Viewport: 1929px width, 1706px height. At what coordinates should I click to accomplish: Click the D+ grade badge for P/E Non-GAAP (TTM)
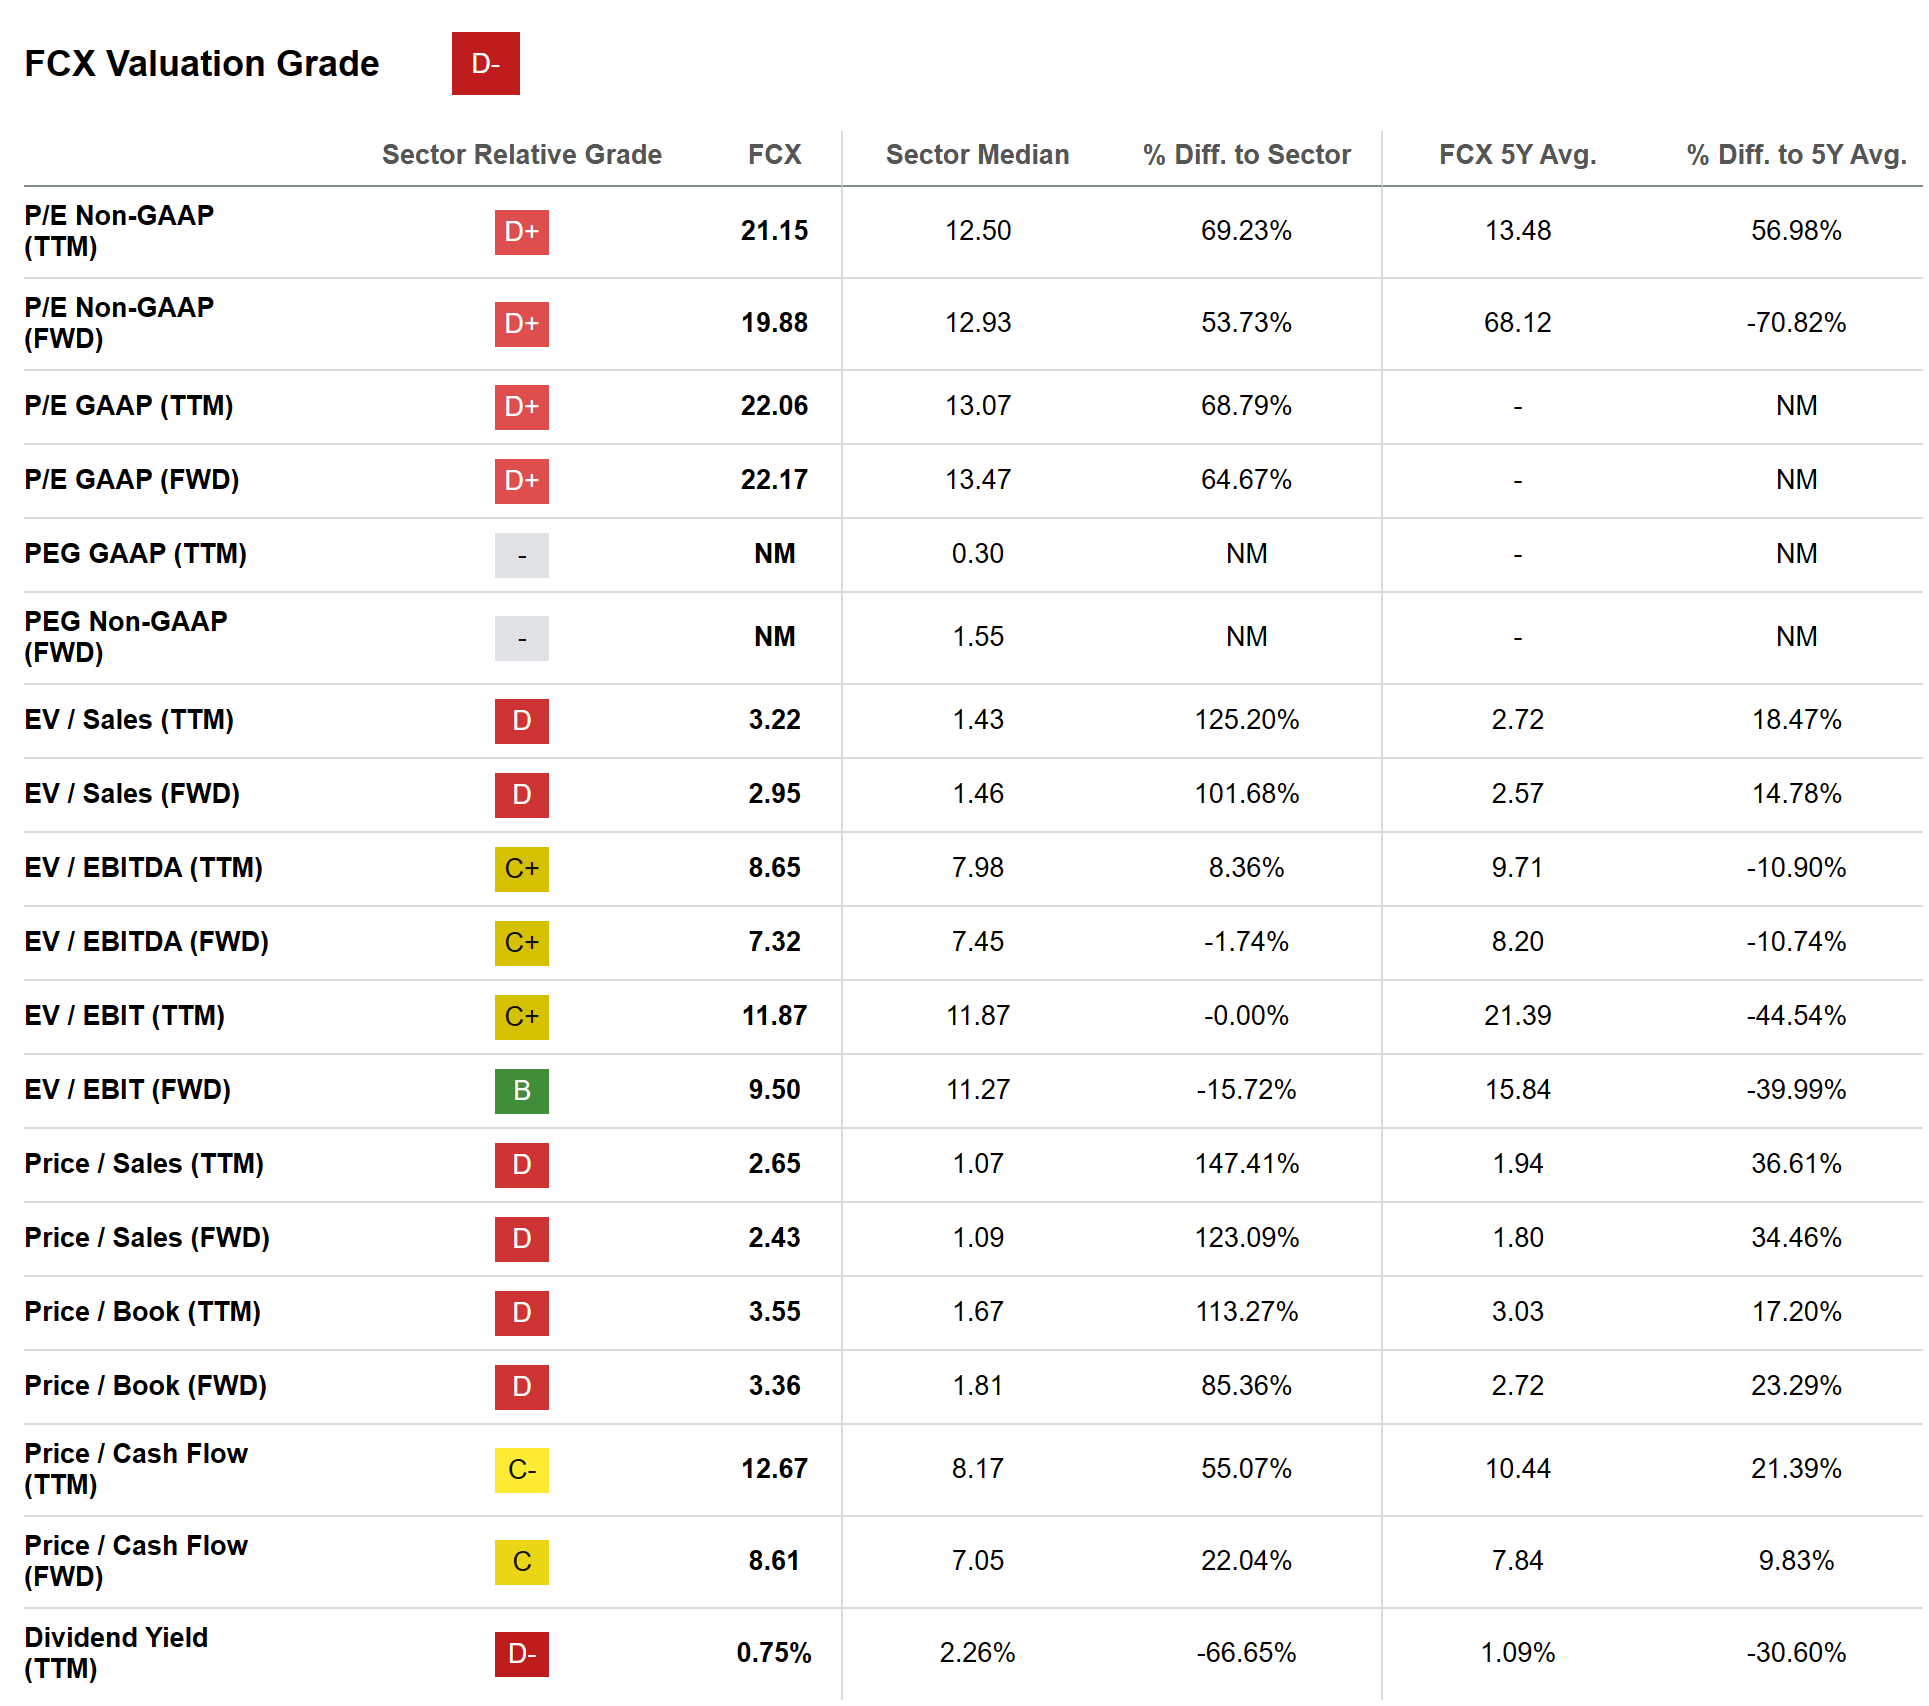point(521,232)
